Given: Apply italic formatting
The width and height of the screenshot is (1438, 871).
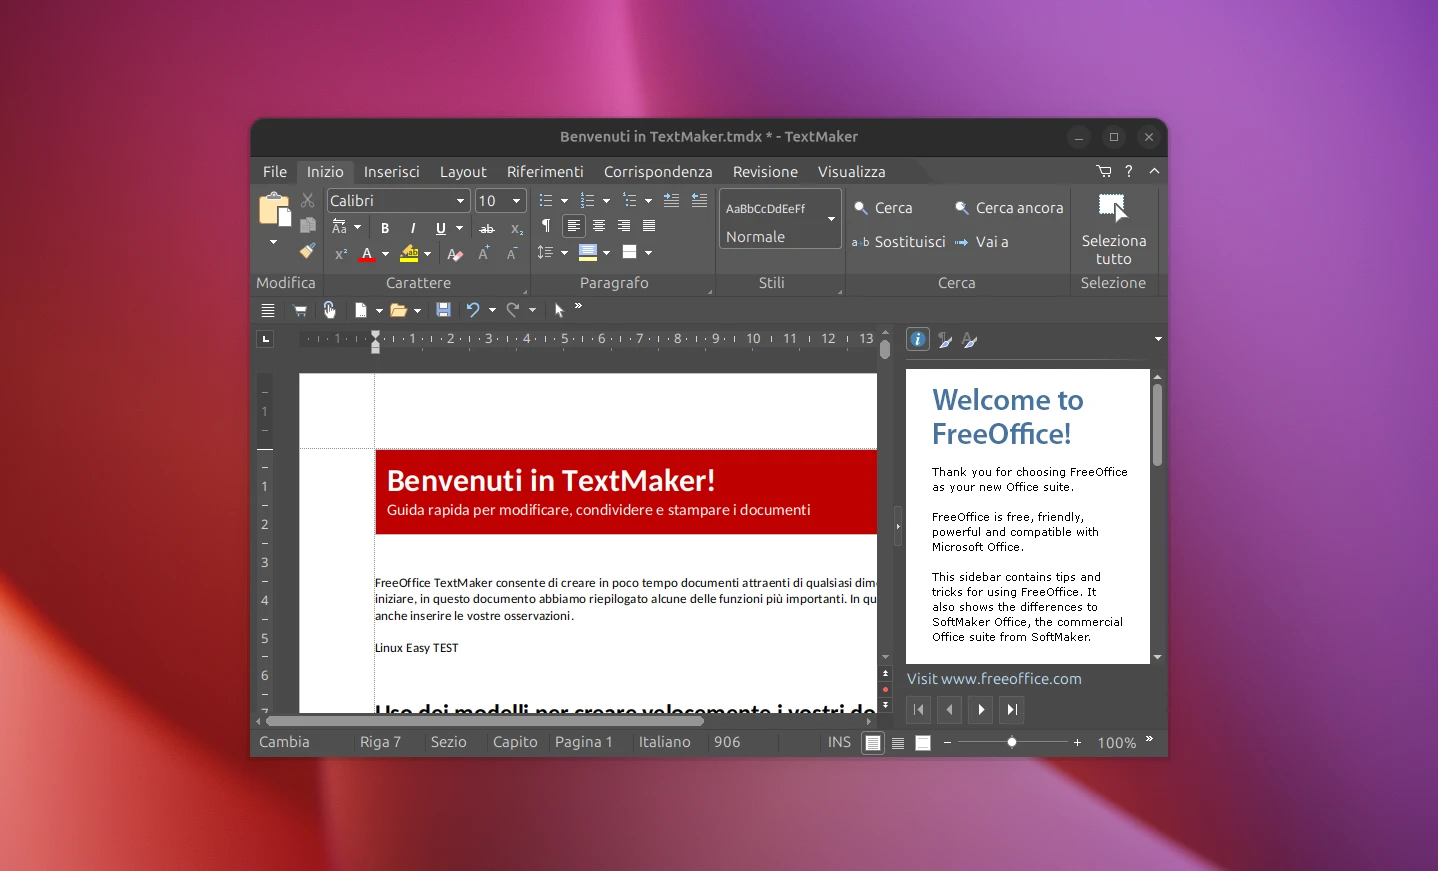Looking at the screenshot, I should point(412,228).
